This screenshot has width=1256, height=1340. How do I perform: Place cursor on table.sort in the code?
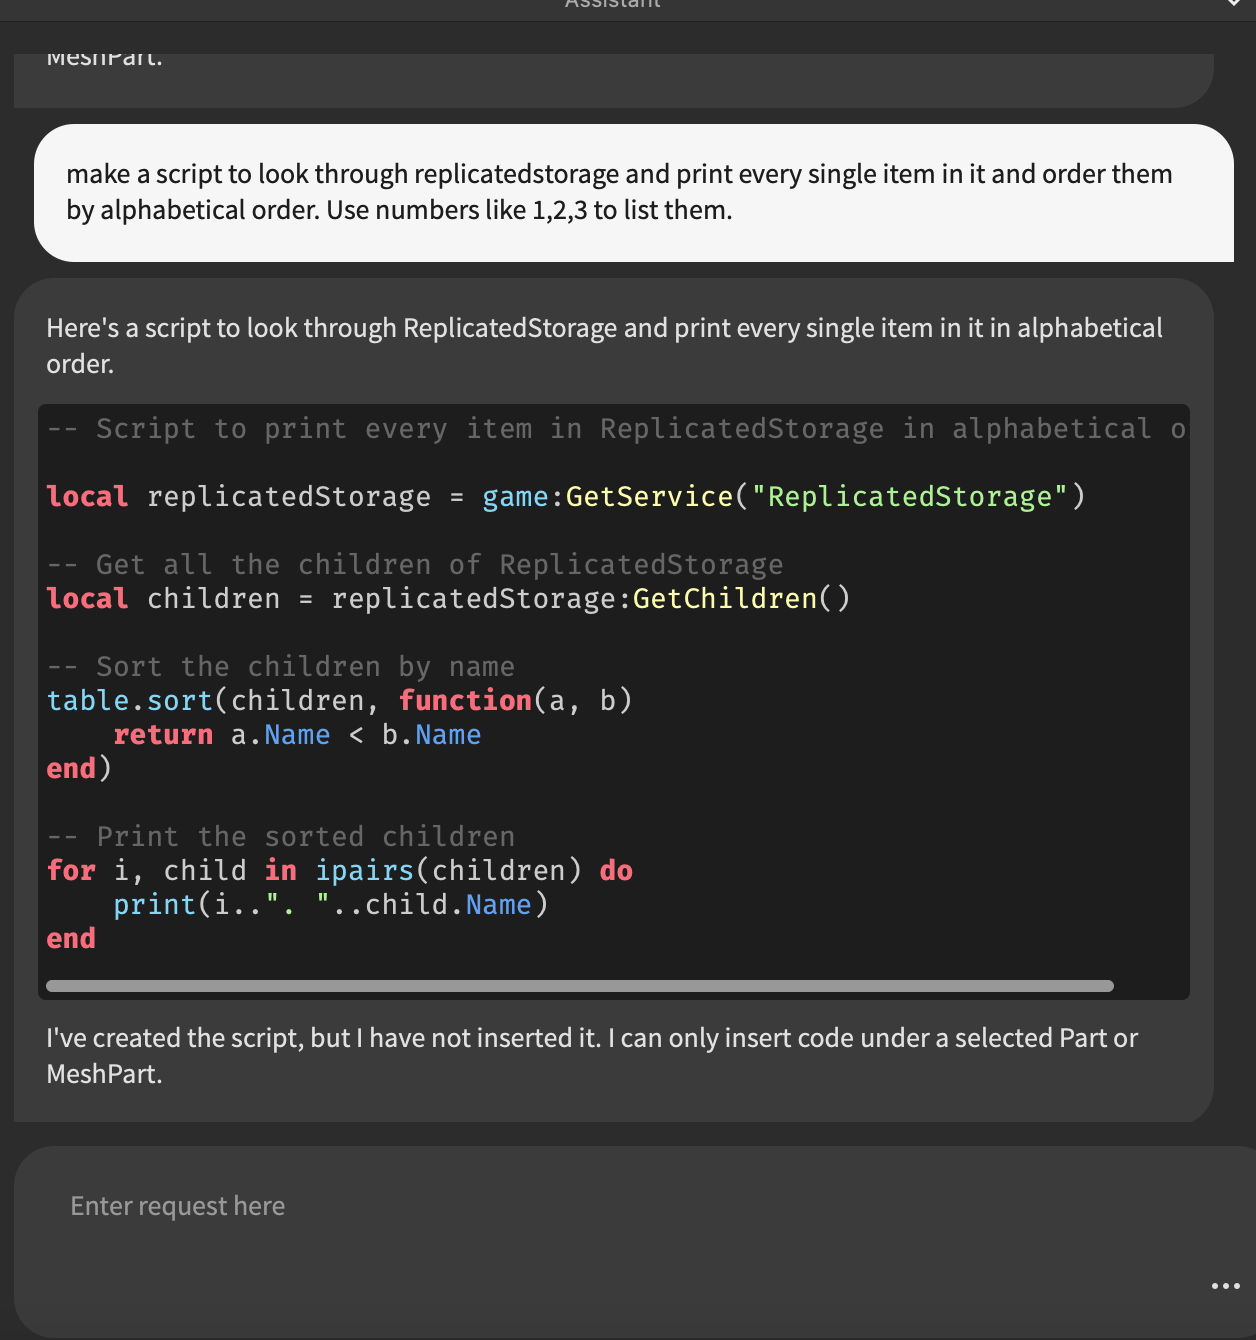pos(130,701)
